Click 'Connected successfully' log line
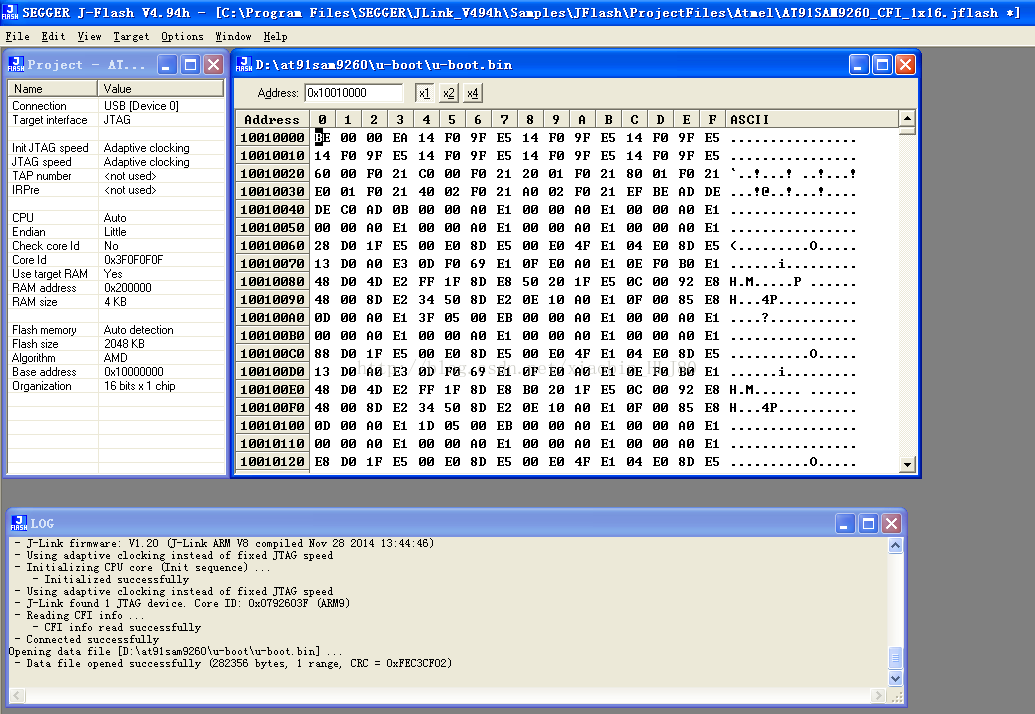The width and height of the screenshot is (1035, 714). click(92, 639)
